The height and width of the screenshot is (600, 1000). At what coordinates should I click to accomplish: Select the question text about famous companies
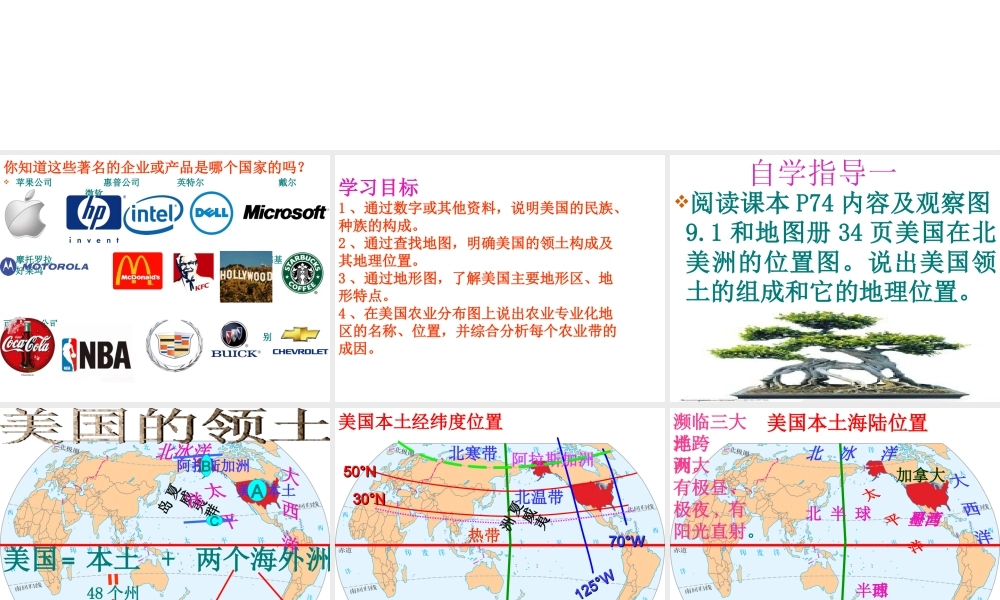(x=155, y=168)
